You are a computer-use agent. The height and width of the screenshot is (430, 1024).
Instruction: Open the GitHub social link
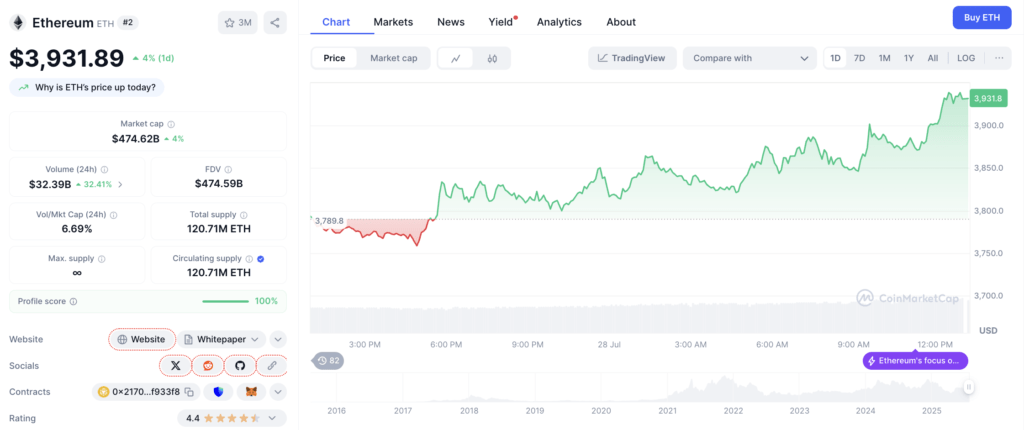pyautogui.click(x=240, y=365)
